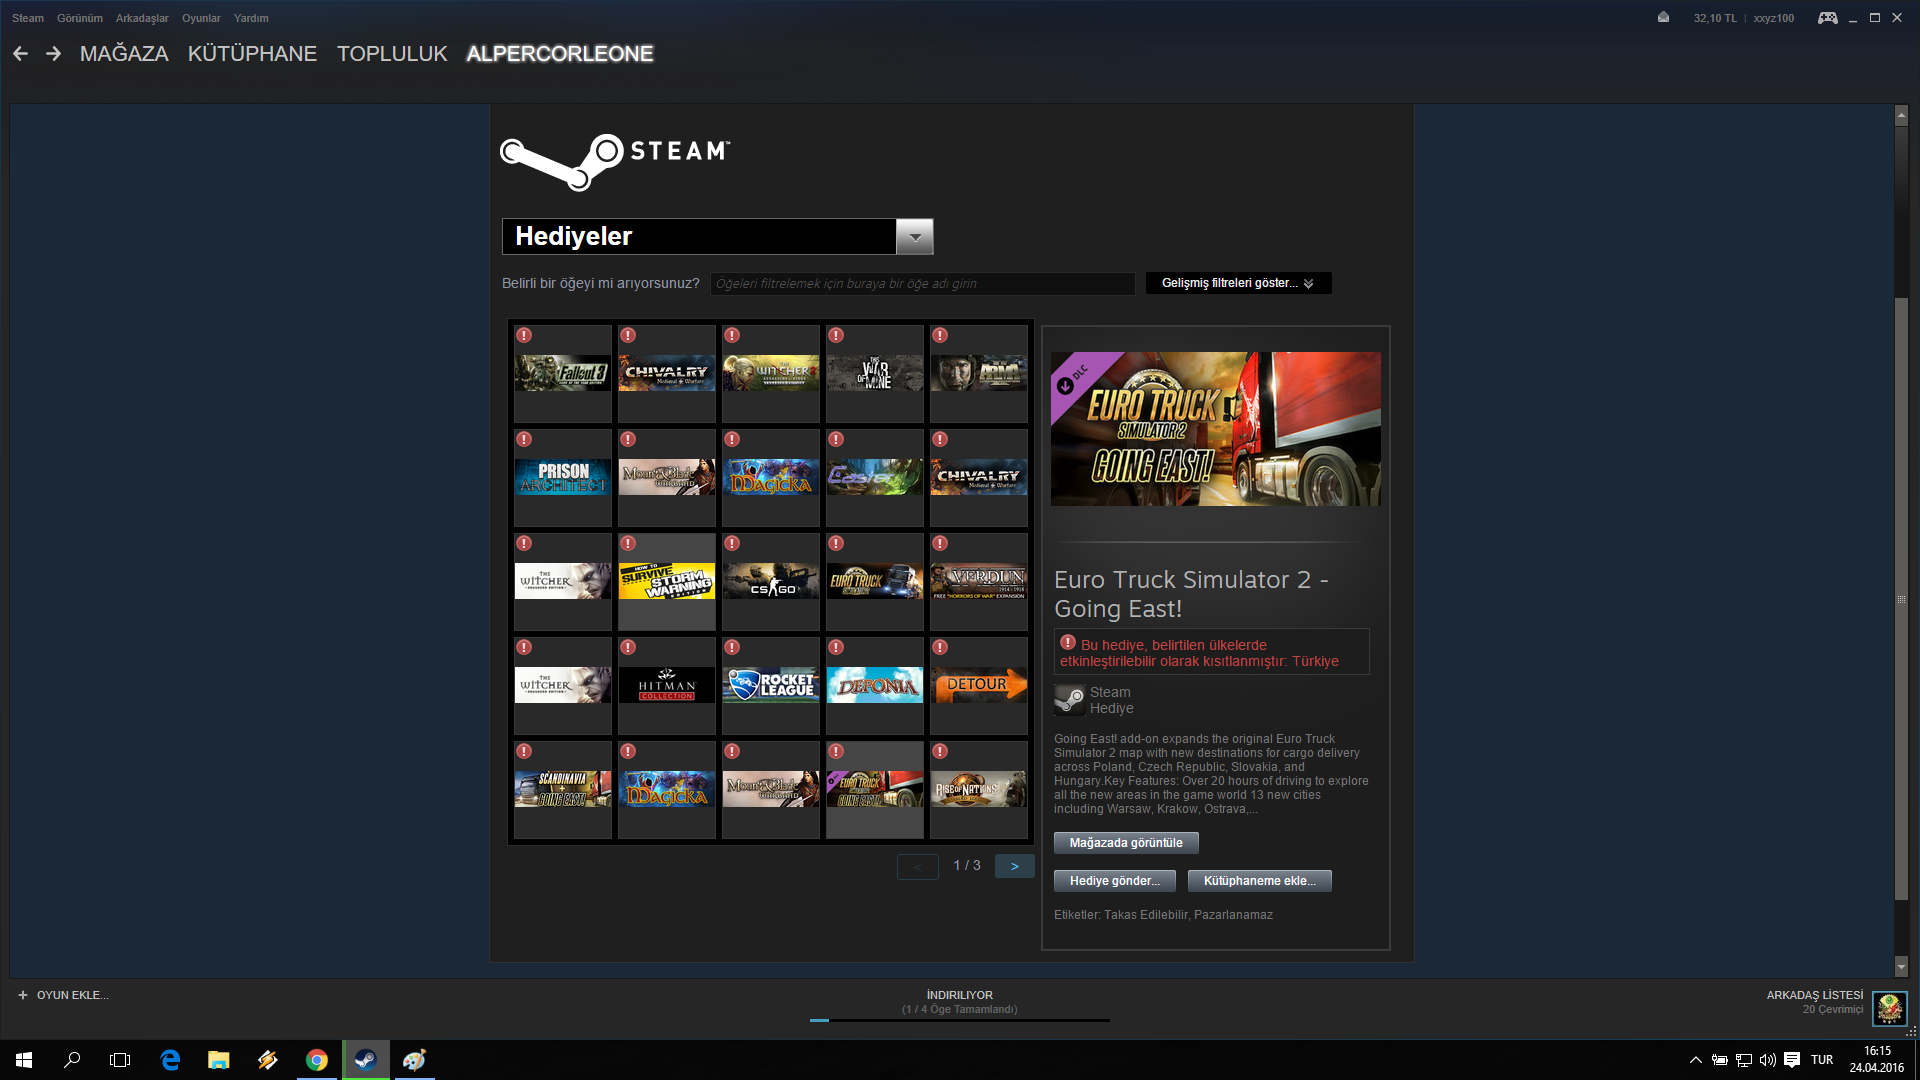Click the CS:GO gift item icon
This screenshot has height=1080, width=1920.
770,579
